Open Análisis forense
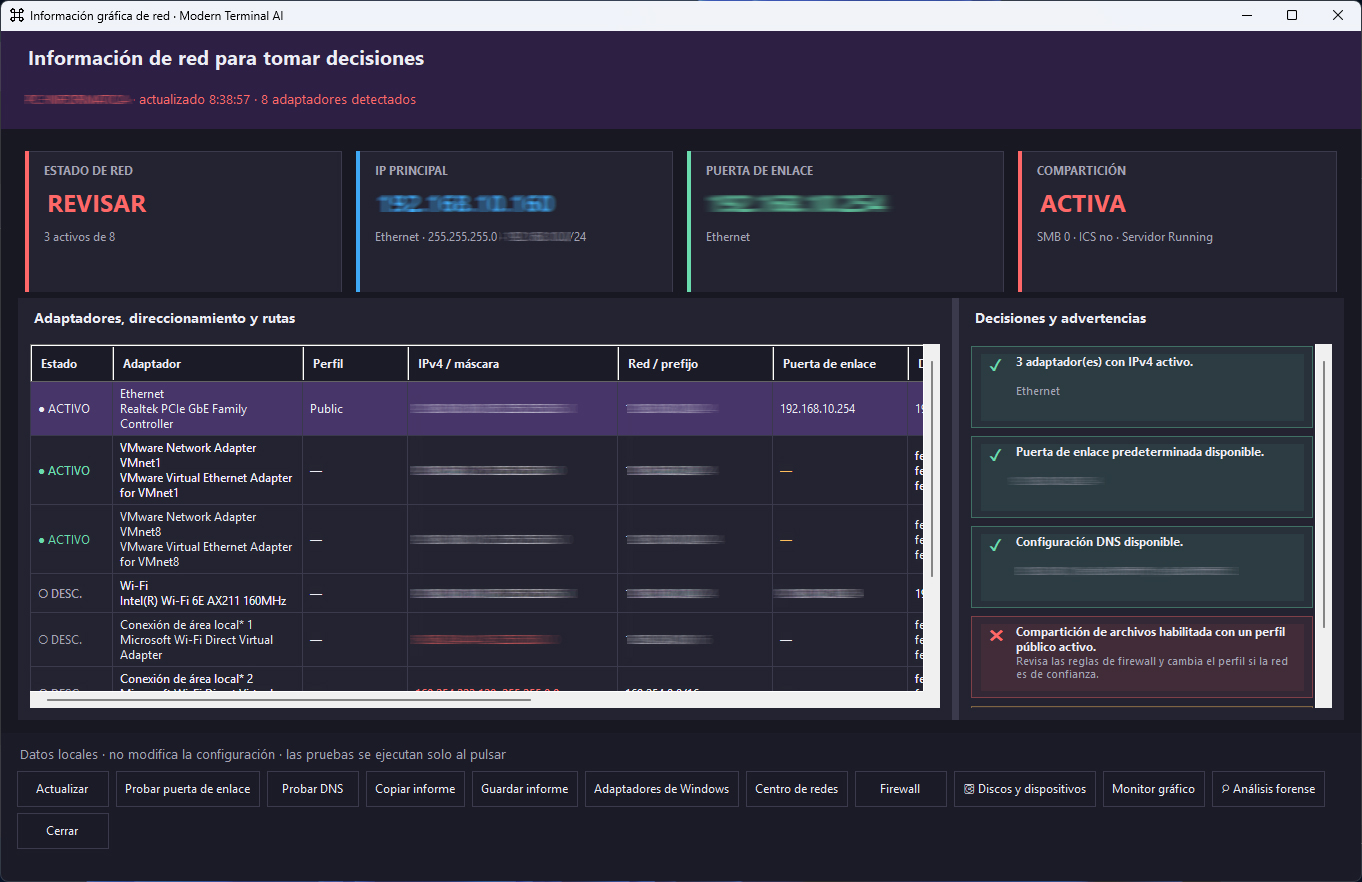The height and width of the screenshot is (882, 1362). click(x=1268, y=789)
